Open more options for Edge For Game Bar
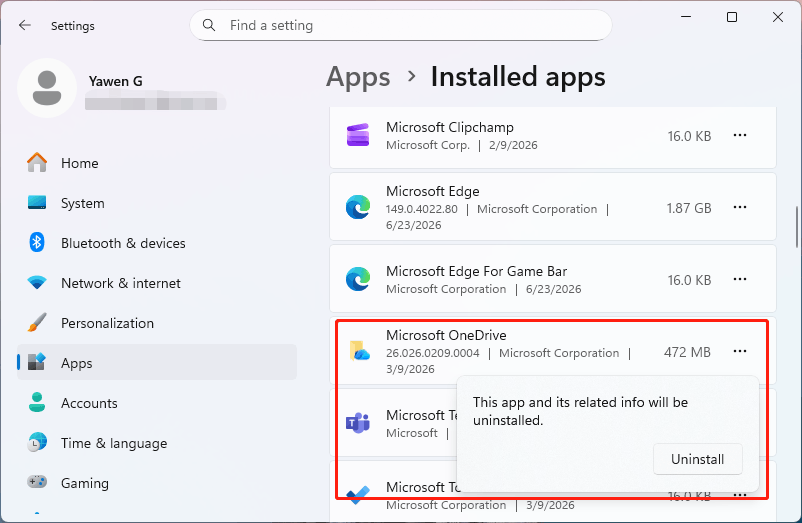 pyautogui.click(x=740, y=280)
